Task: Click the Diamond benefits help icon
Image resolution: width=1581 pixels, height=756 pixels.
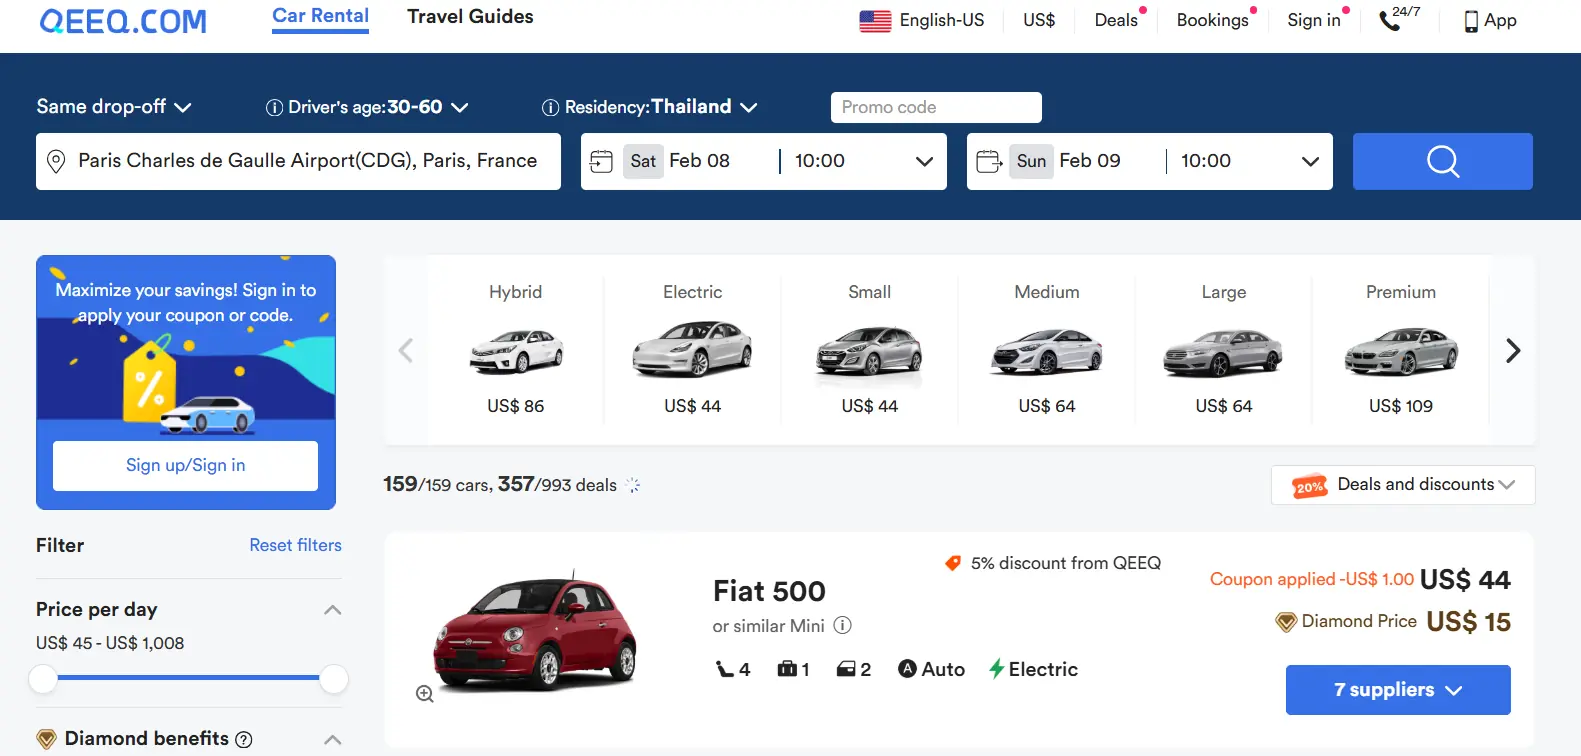Action: pos(244,740)
